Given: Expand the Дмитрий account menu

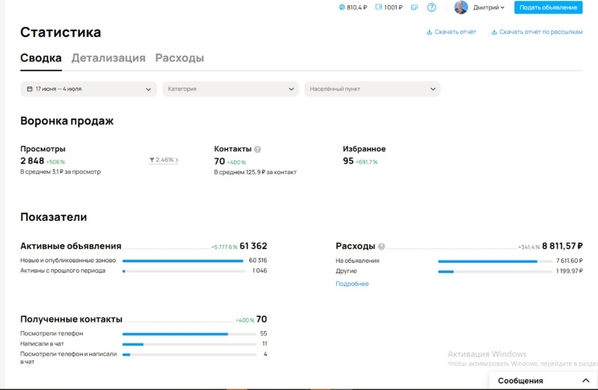Looking at the screenshot, I should (x=489, y=7).
